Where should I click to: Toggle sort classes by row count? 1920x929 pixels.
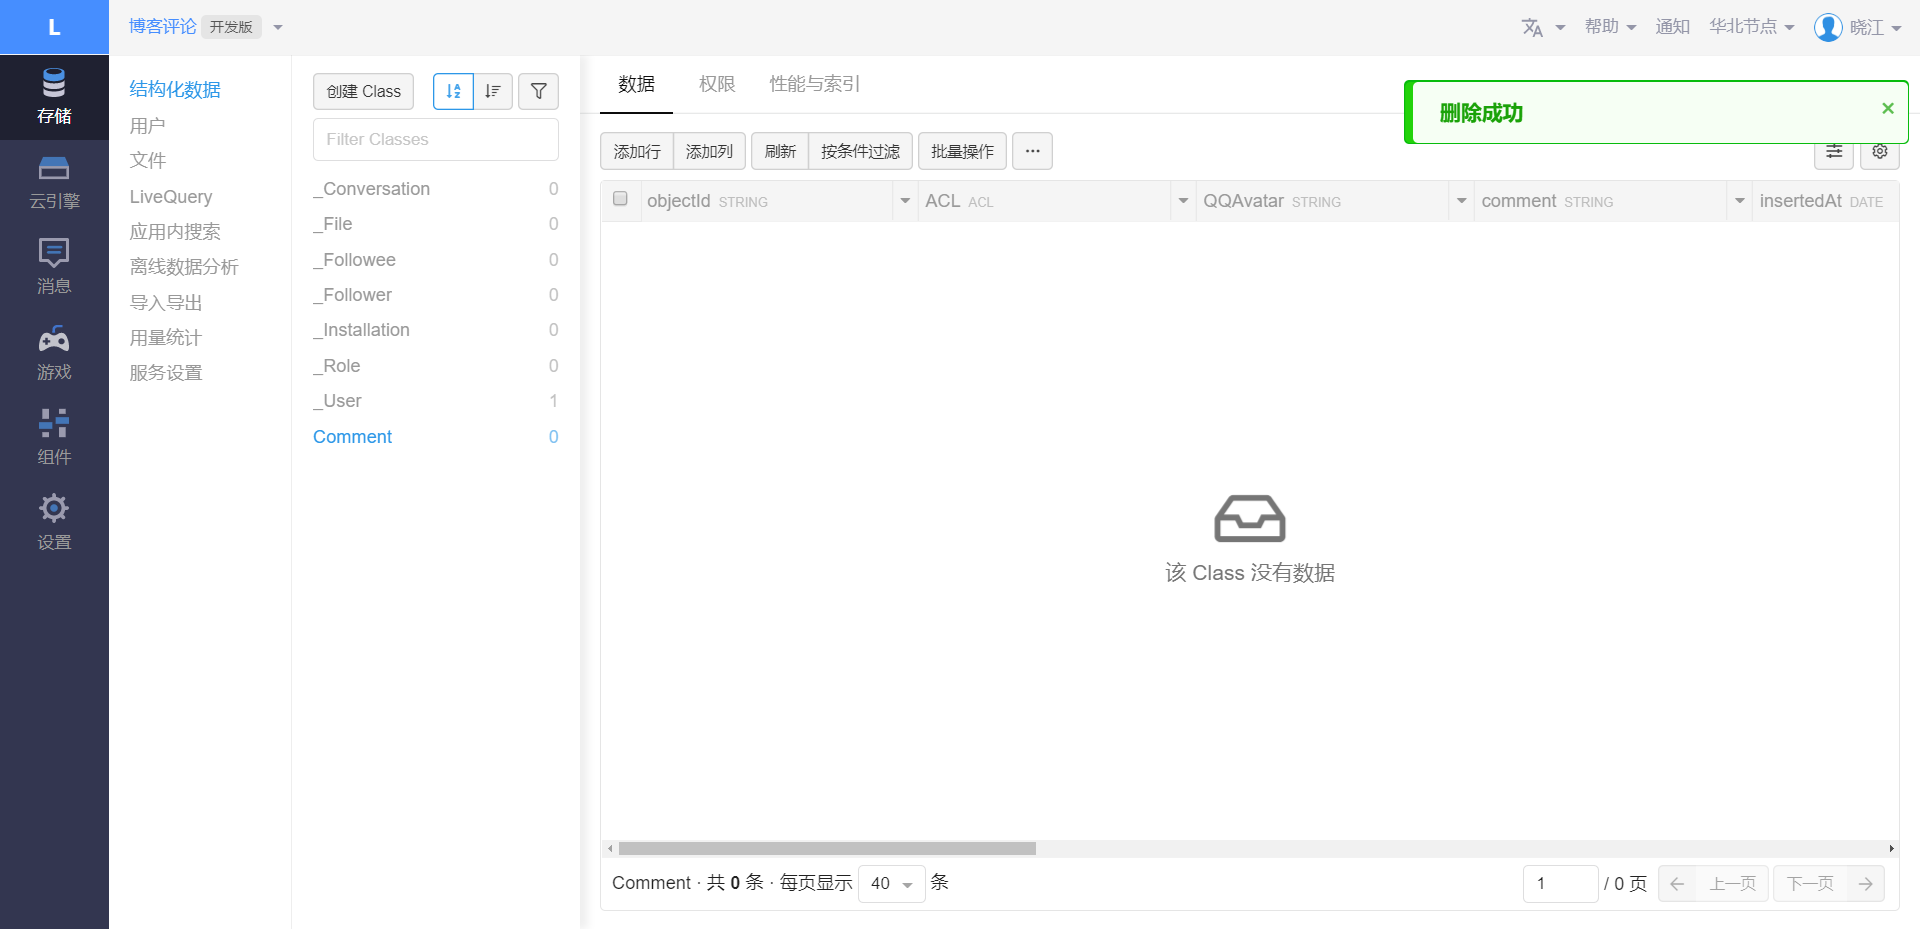493,91
